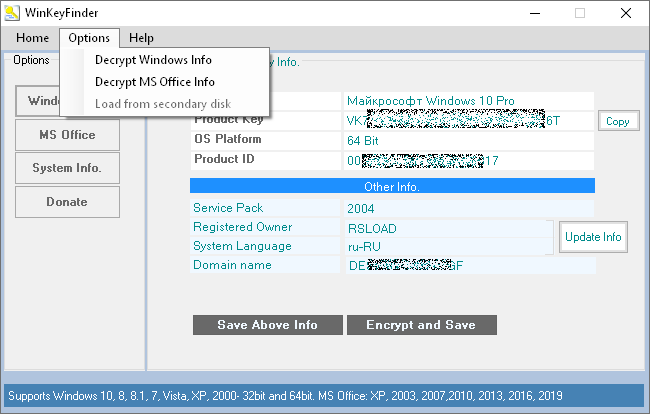Screen dimensions: 650x414
Task: Edit the Registered Owner field RSLOAD
Action: (x=449, y=228)
